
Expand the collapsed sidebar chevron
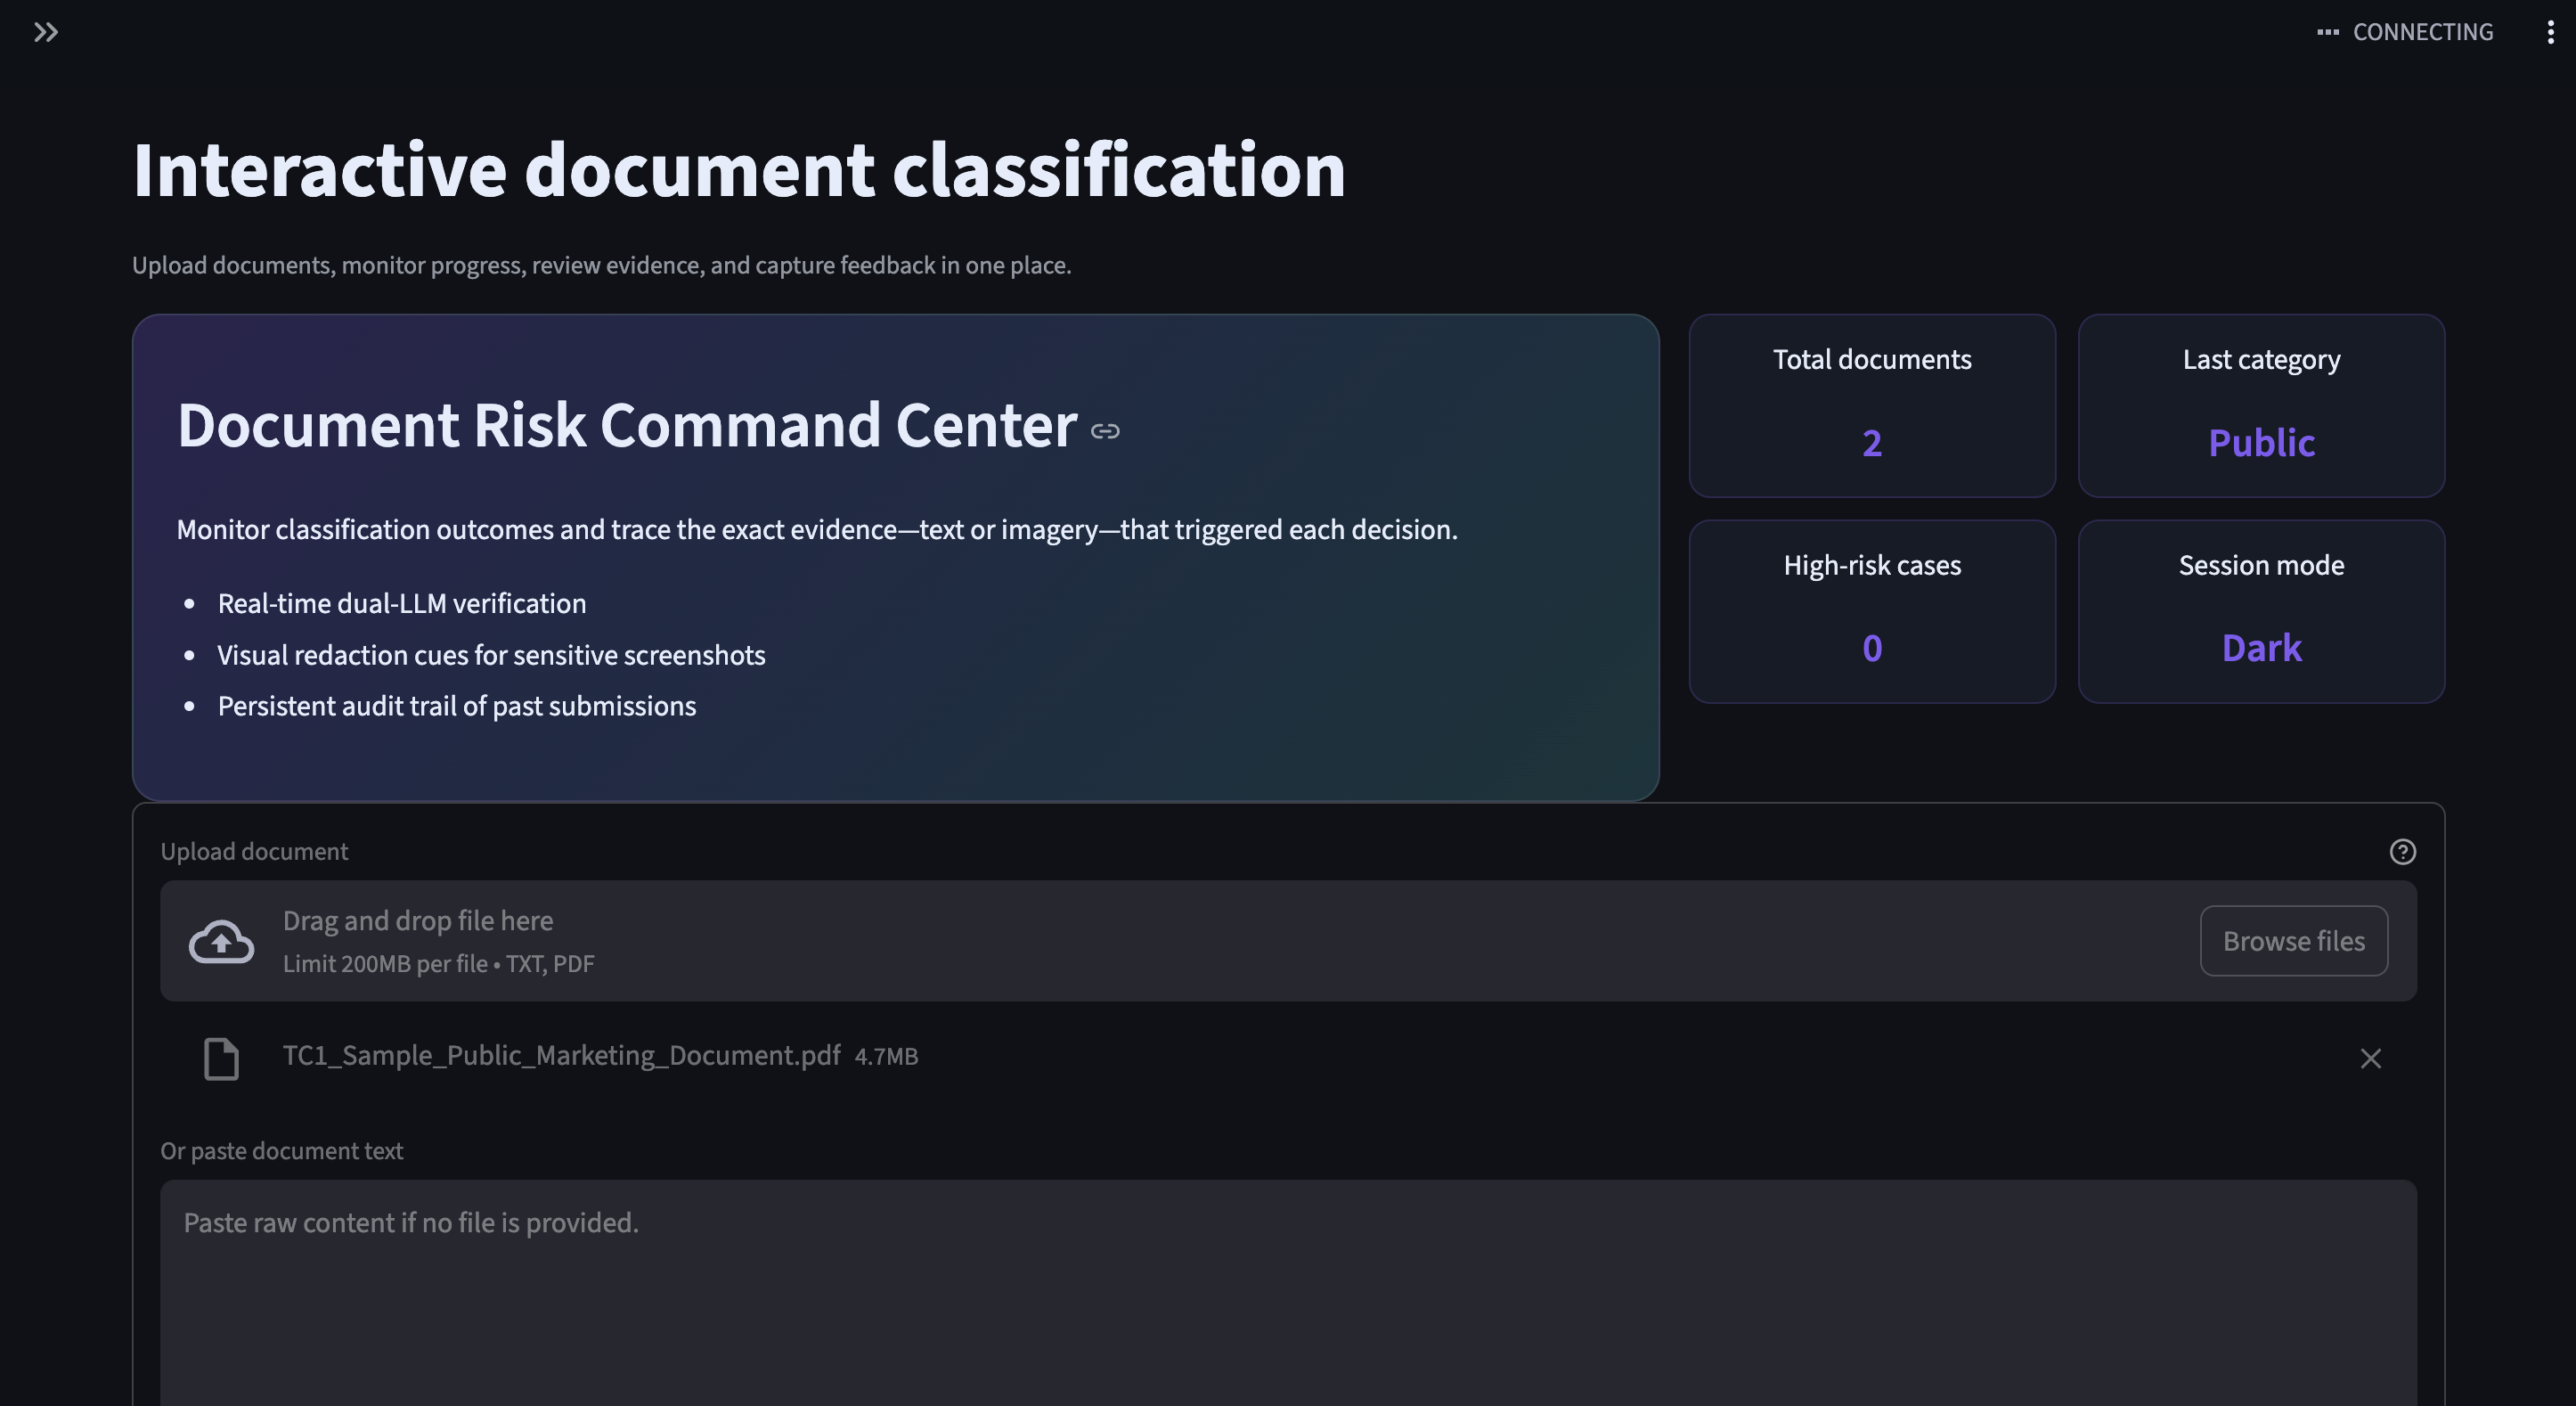46,32
